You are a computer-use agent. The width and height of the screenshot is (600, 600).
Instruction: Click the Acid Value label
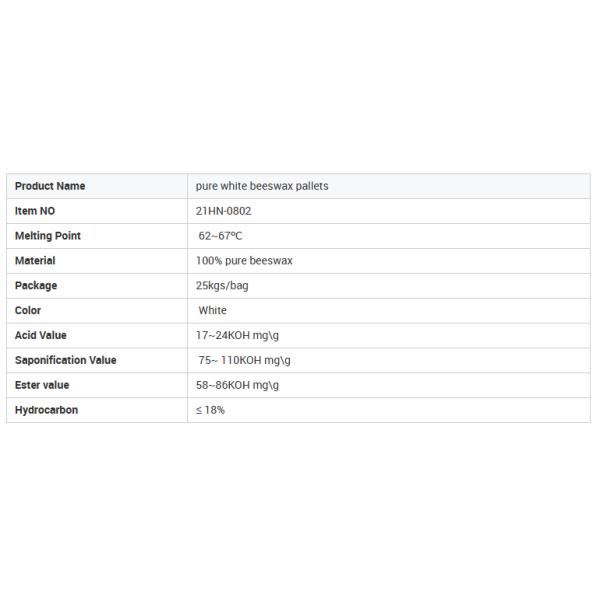click(x=41, y=336)
